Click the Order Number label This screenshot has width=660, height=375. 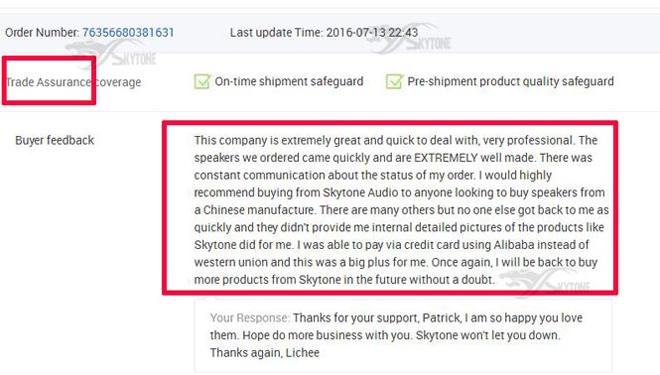(x=42, y=32)
